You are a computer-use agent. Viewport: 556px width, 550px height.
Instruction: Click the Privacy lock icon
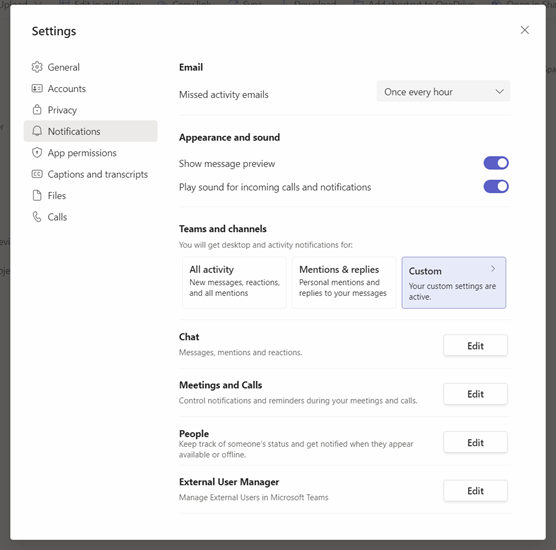[37, 110]
